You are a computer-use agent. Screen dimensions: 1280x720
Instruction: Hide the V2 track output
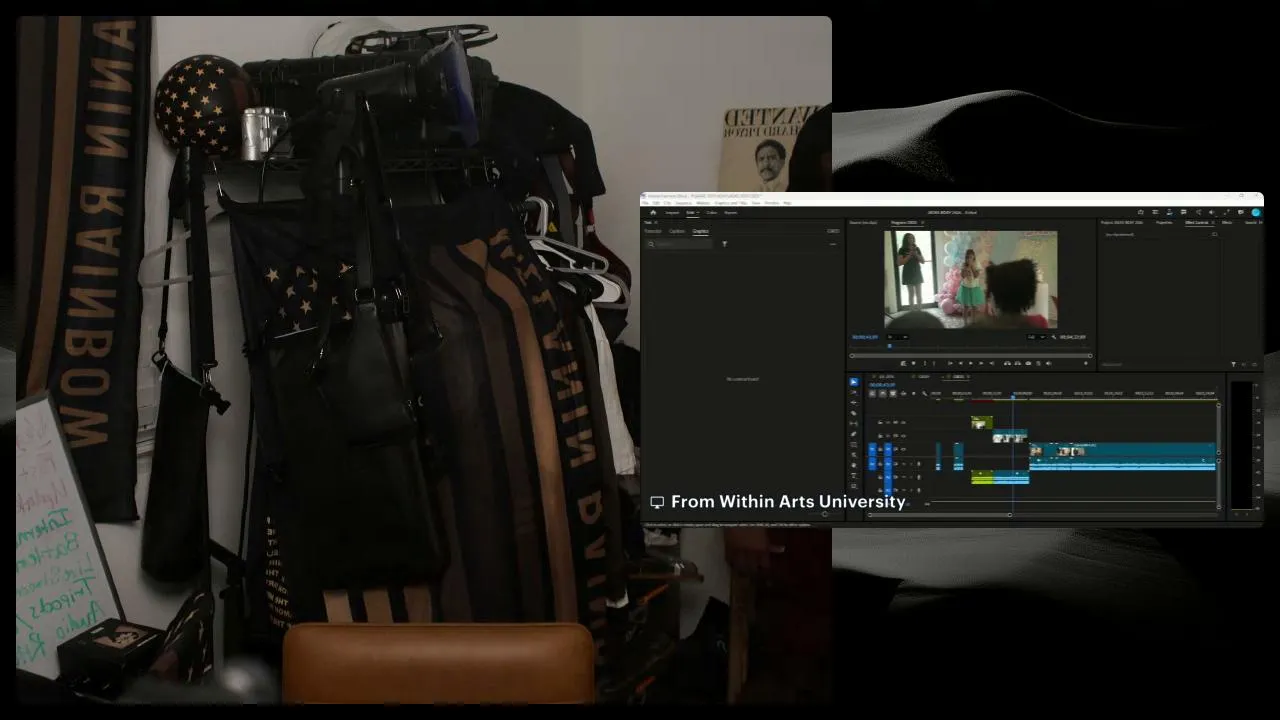pyautogui.click(x=903, y=436)
